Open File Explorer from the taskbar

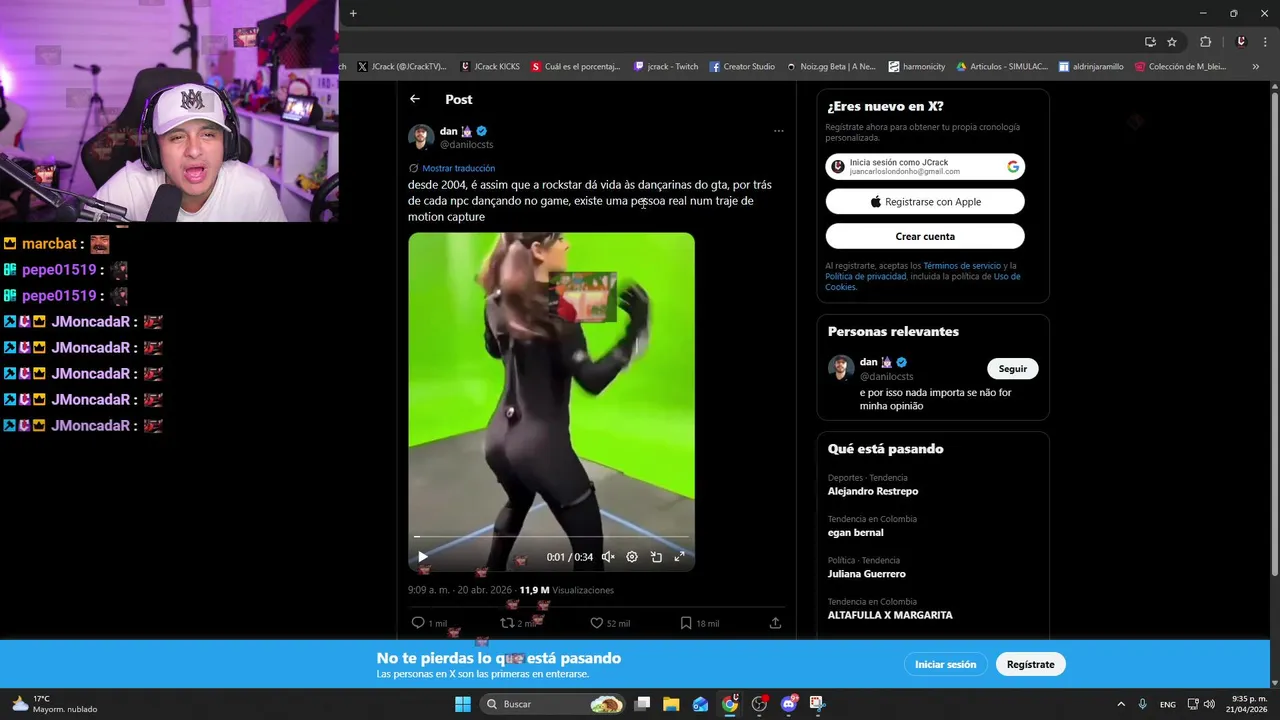(671, 704)
